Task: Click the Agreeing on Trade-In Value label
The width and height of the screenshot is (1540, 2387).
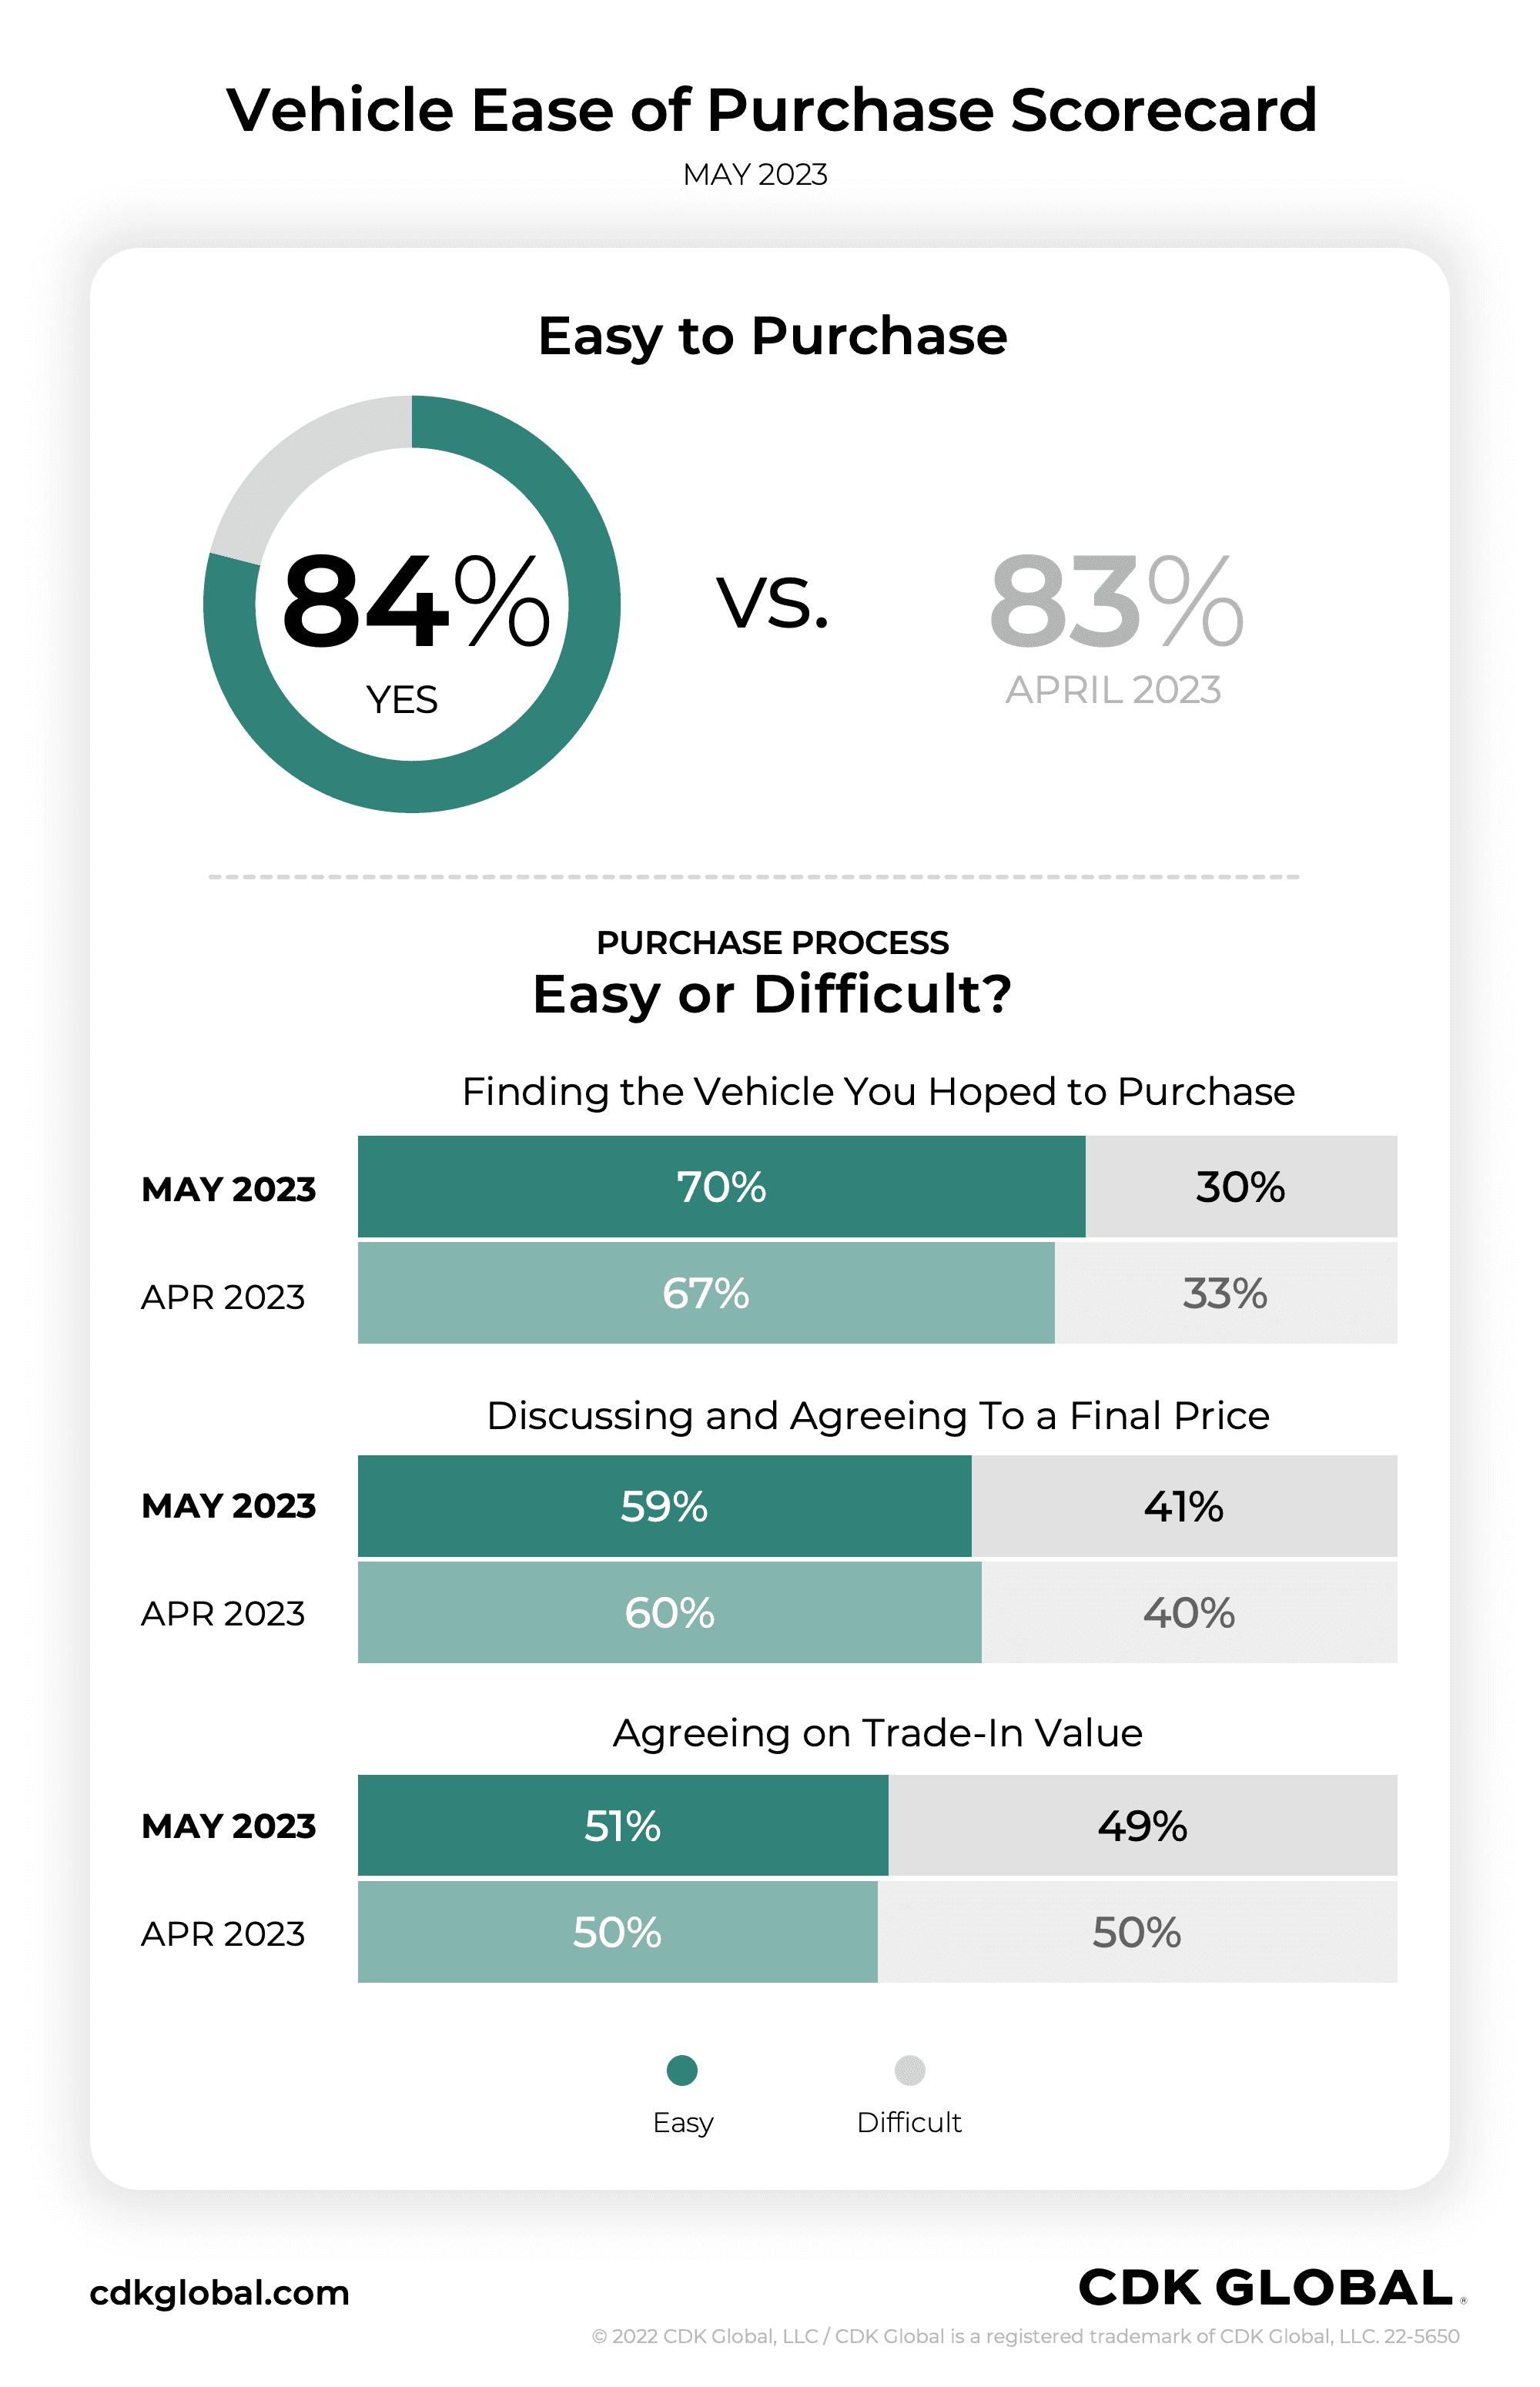Action: [877, 1733]
